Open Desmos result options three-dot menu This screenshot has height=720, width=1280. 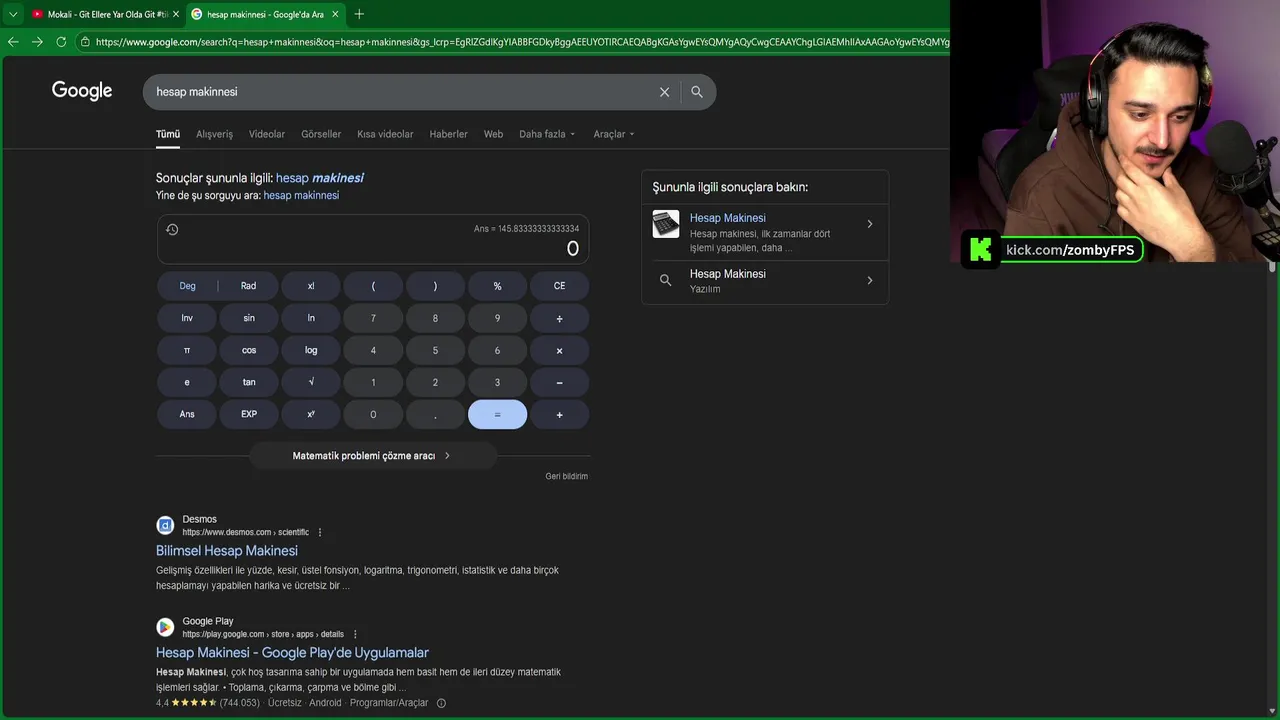[320, 532]
